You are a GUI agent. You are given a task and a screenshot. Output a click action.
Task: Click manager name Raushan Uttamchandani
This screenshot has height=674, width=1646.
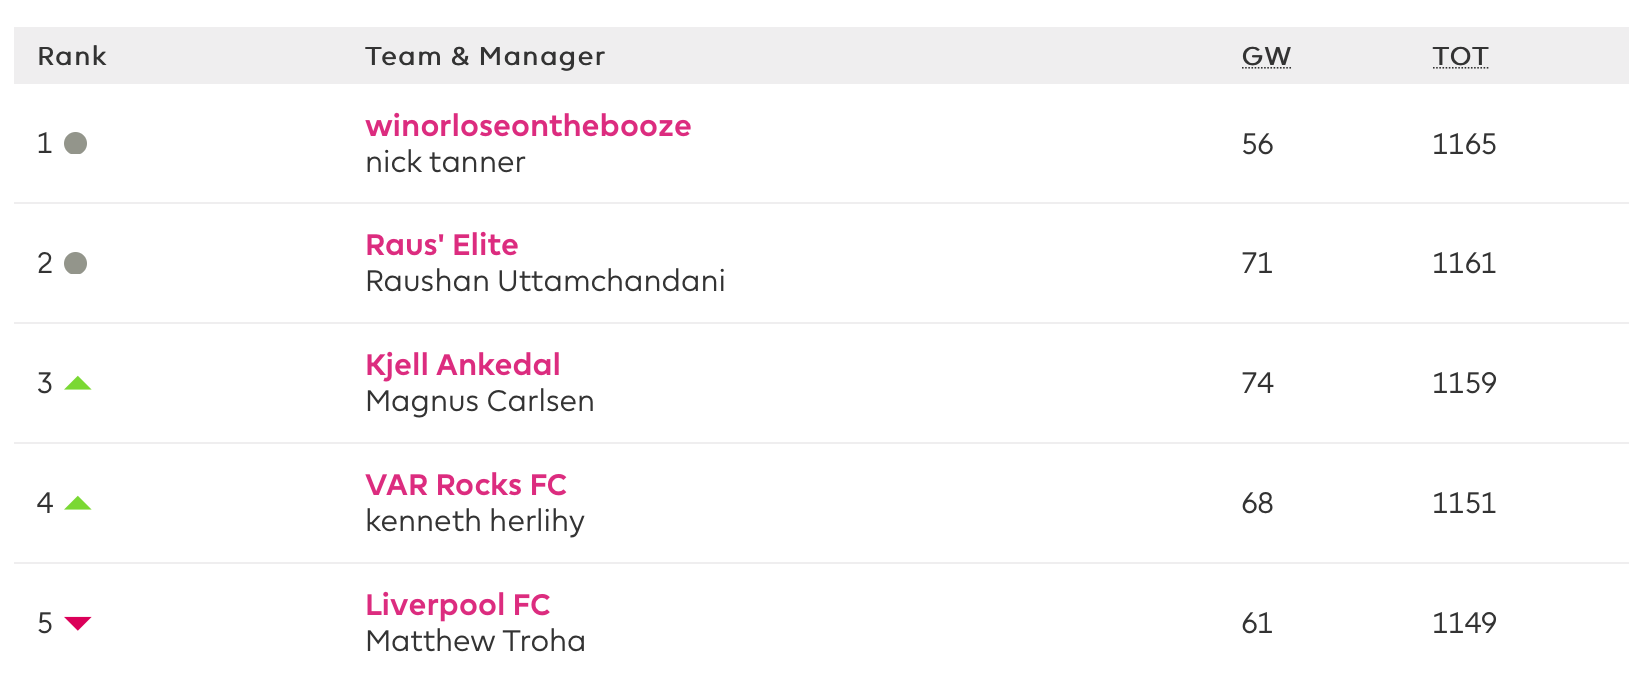pyautogui.click(x=545, y=281)
